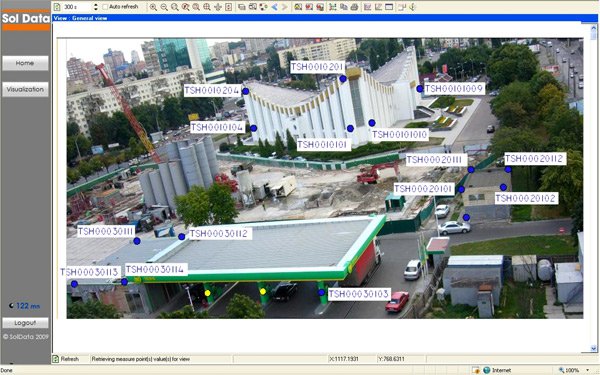Click the zoom out magnifier icon

coord(164,7)
